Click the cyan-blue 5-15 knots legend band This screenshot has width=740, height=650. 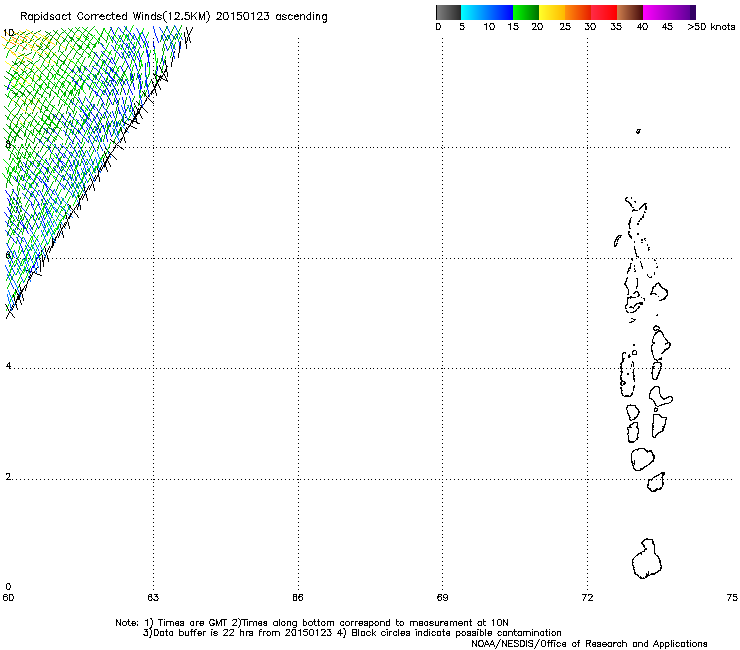coord(487,12)
